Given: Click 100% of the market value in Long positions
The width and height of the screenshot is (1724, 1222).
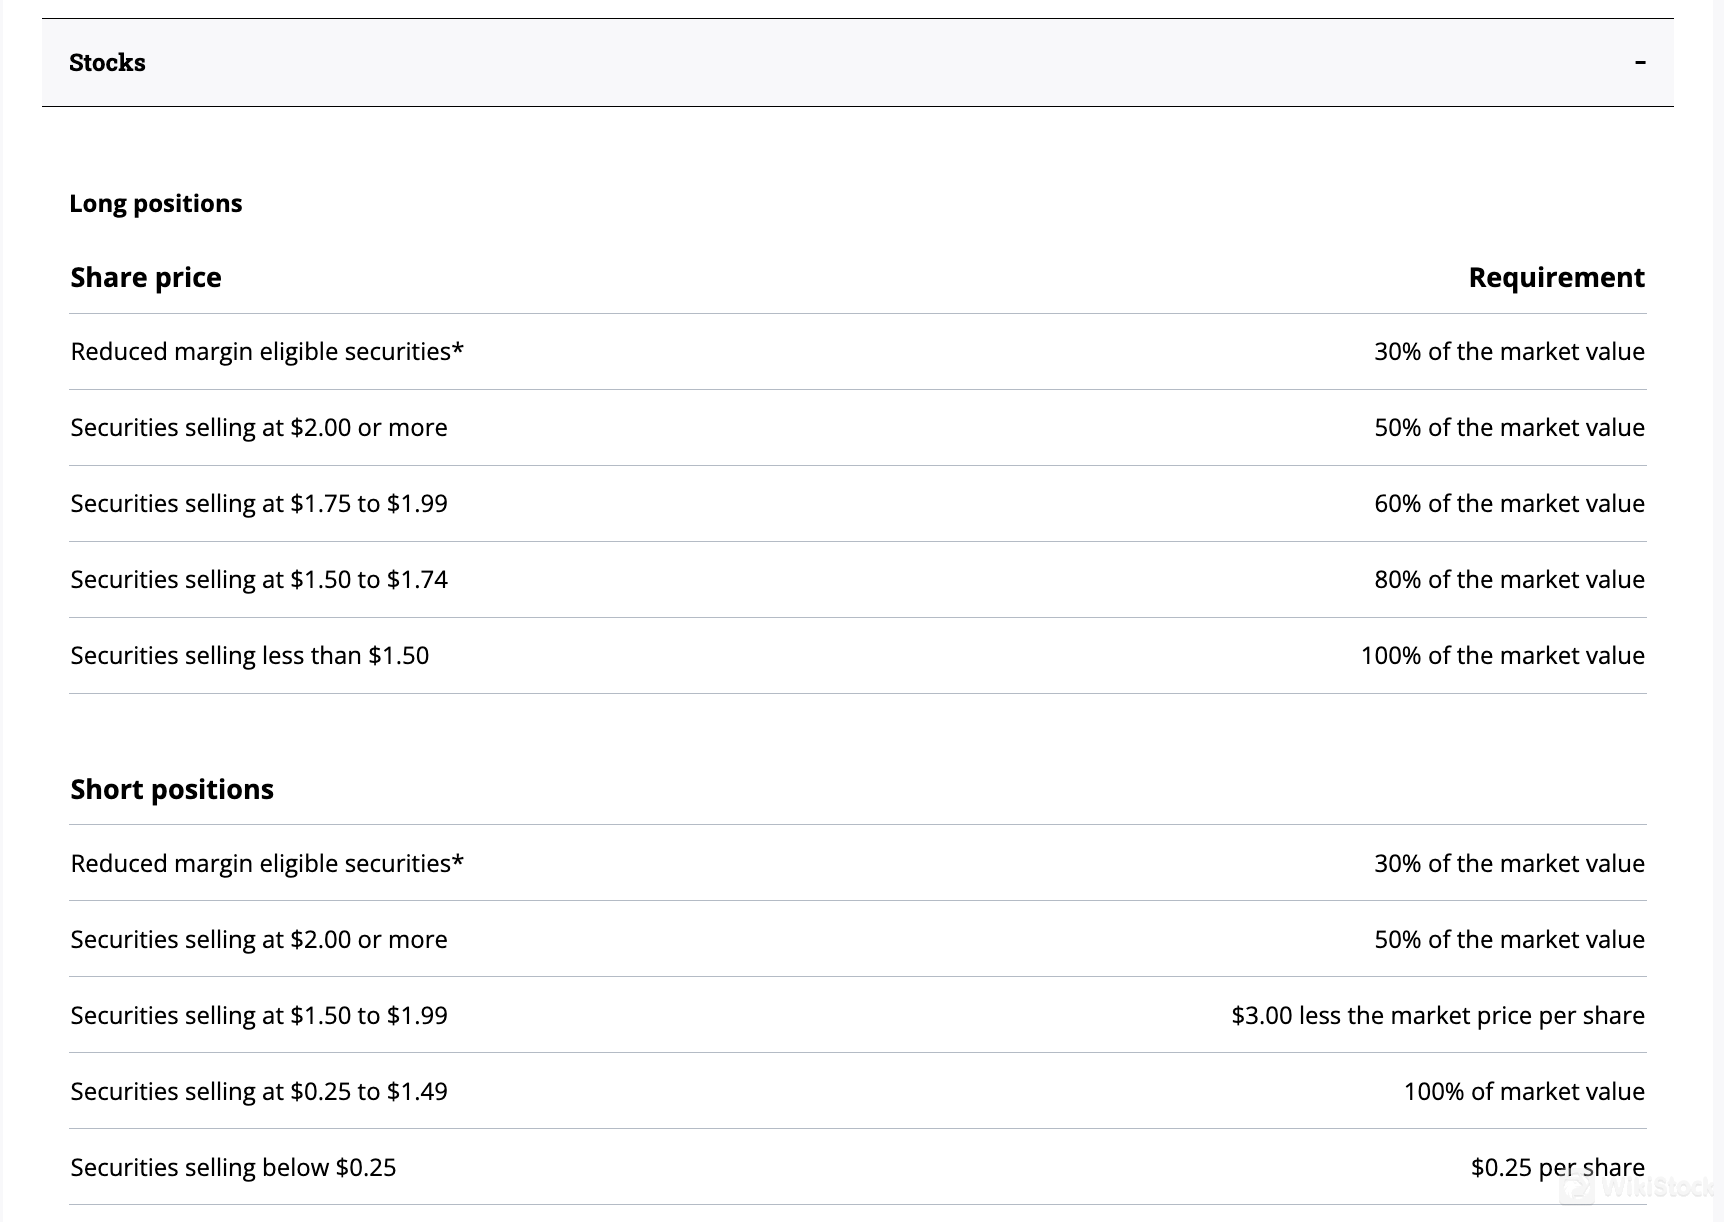Looking at the screenshot, I should (1502, 655).
